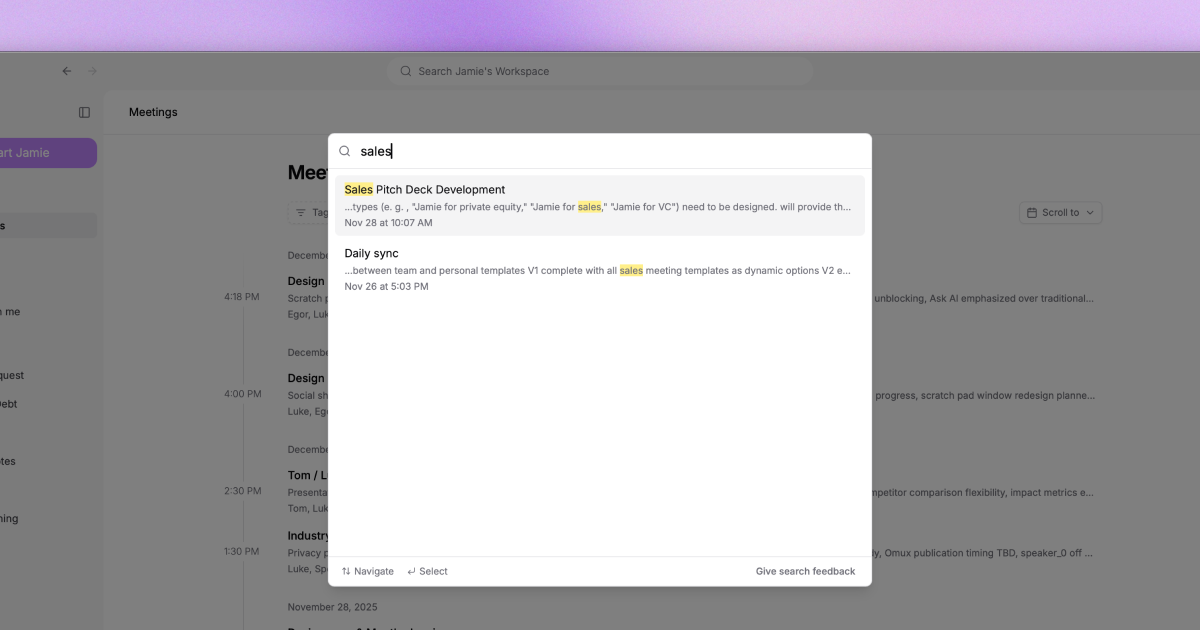
Task: Click the 2:30 PM timeline marker
Action: pyautogui.click(x=242, y=491)
